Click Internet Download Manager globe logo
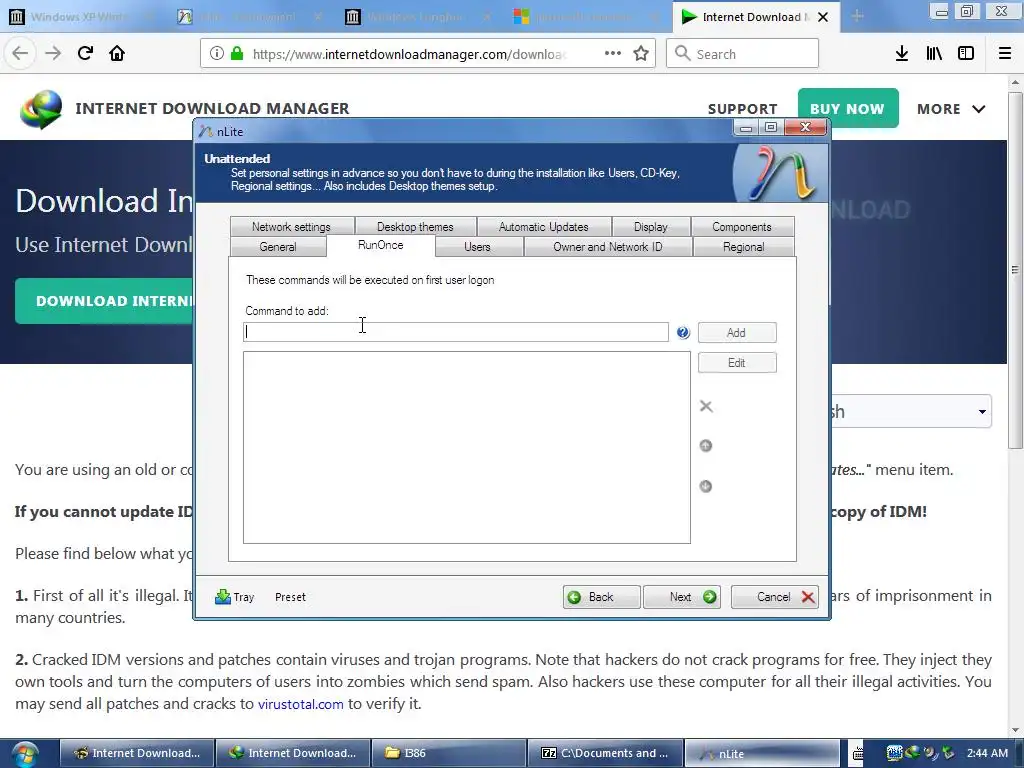Viewport: 1024px width, 768px height. (x=41, y=109)
